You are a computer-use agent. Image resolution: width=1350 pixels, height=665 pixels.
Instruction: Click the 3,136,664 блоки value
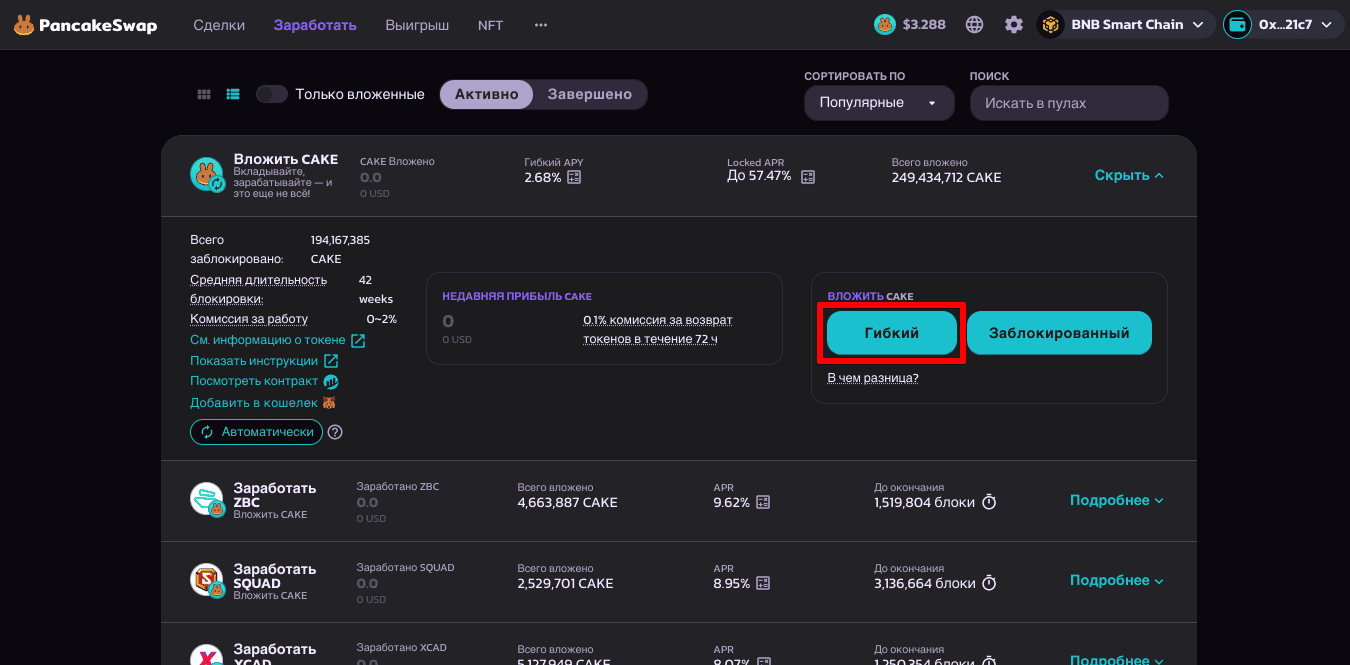[924, 583]
